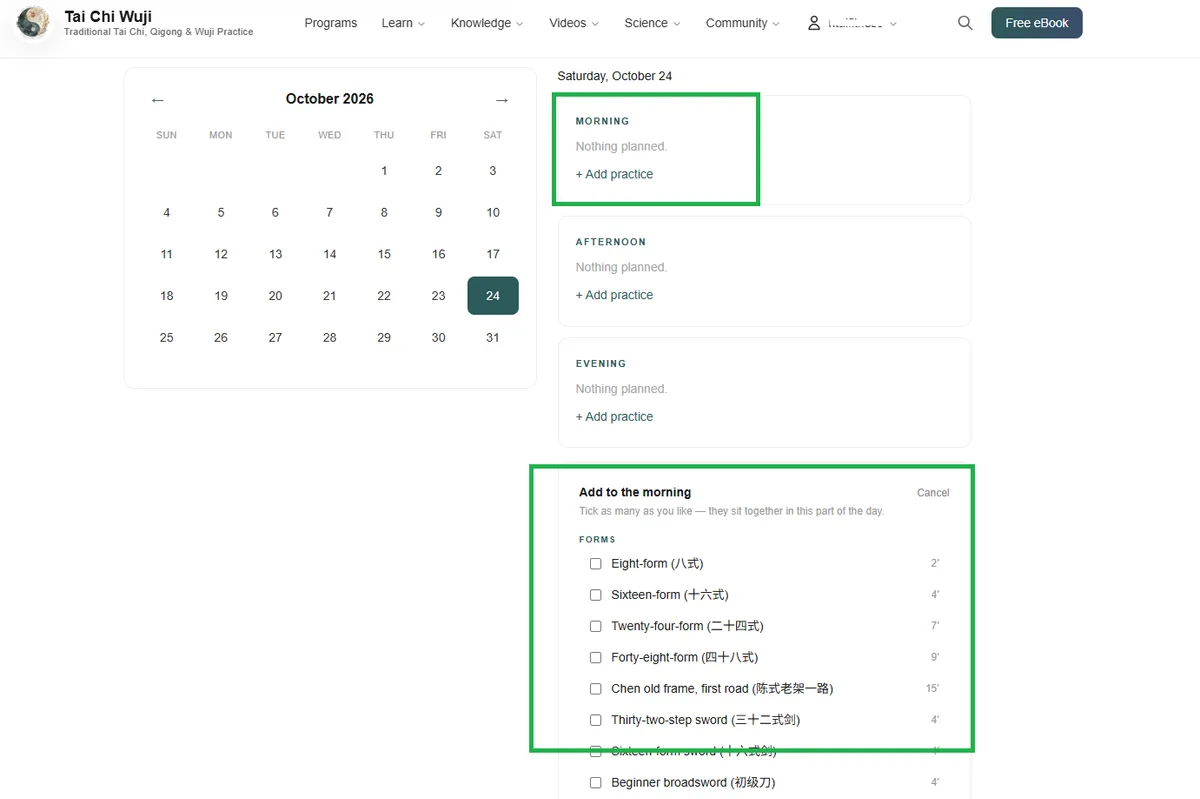Check Thirty-two-step sword (三十二式剑) box
The width and height of the screenshot is (1200, 799).
(596, 720)
